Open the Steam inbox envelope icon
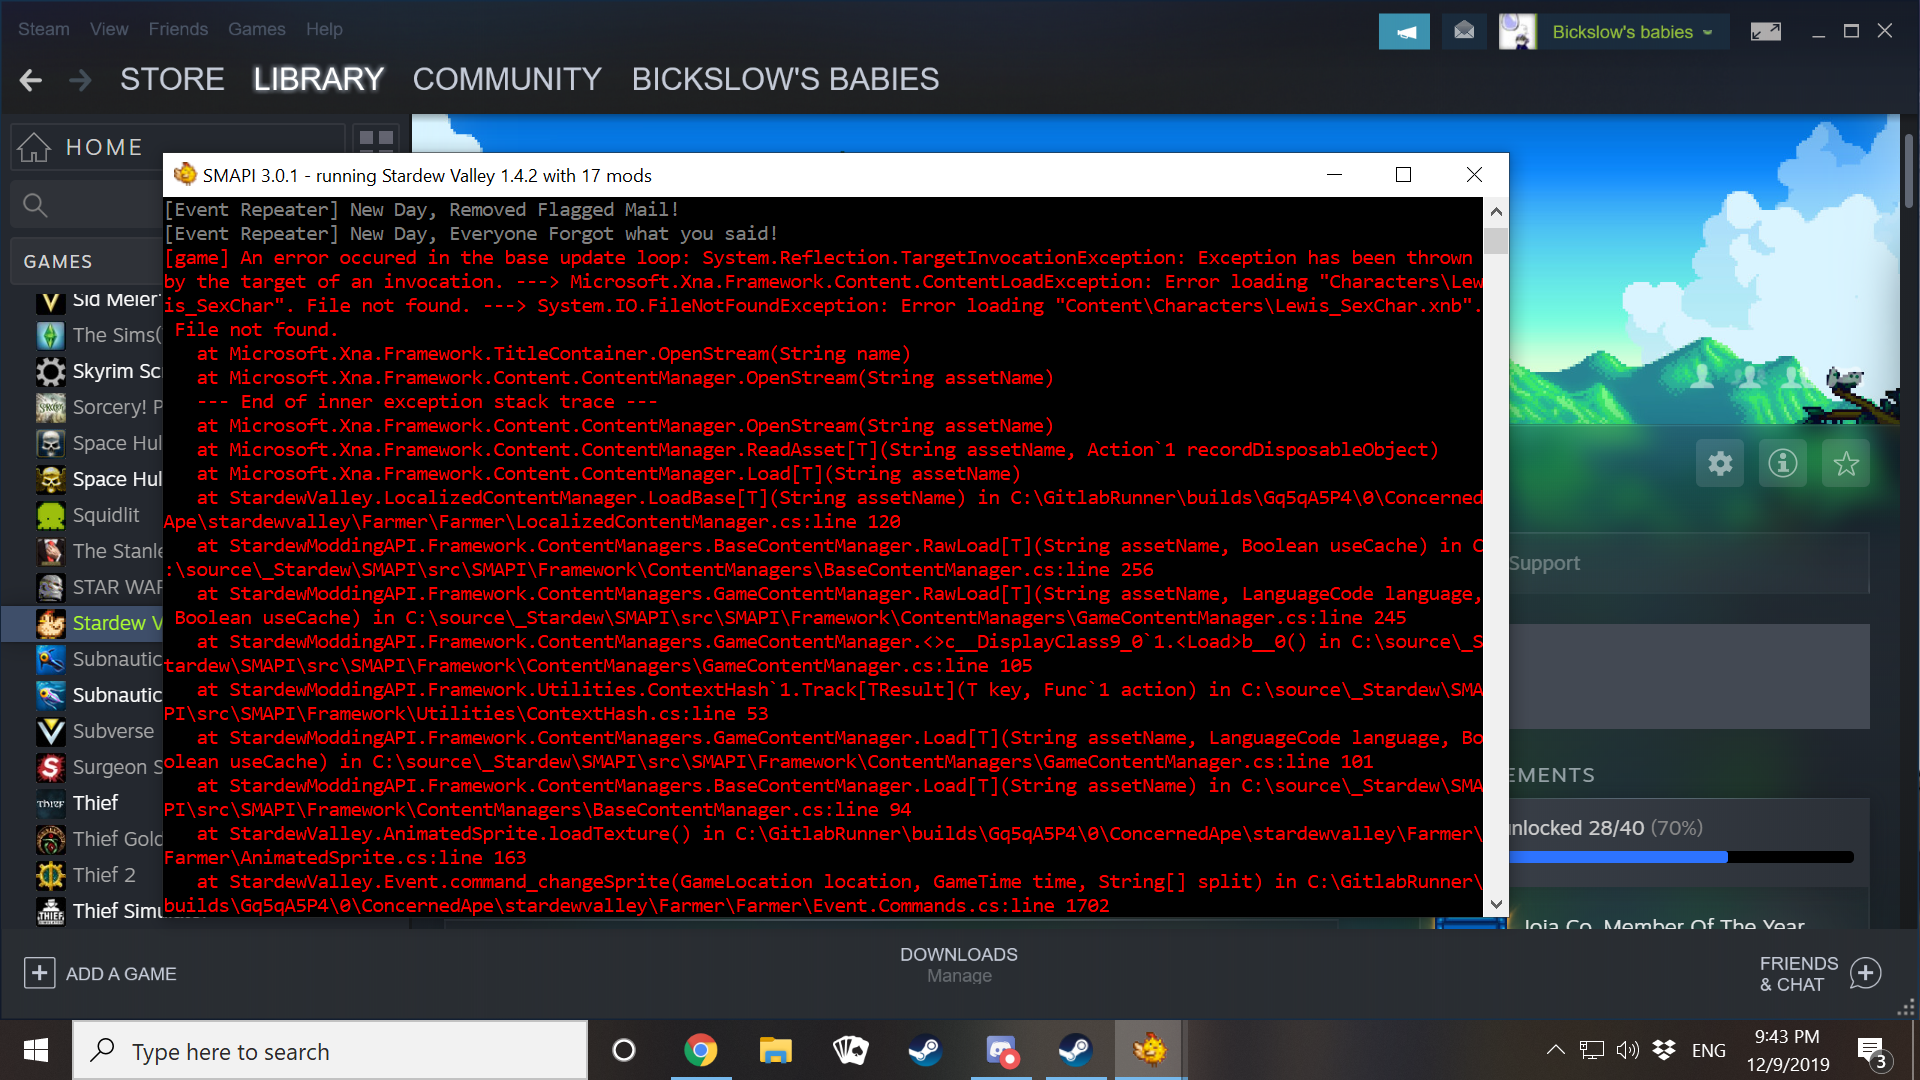Viewport: 1920px width, 1080px height. point(1464,32)
